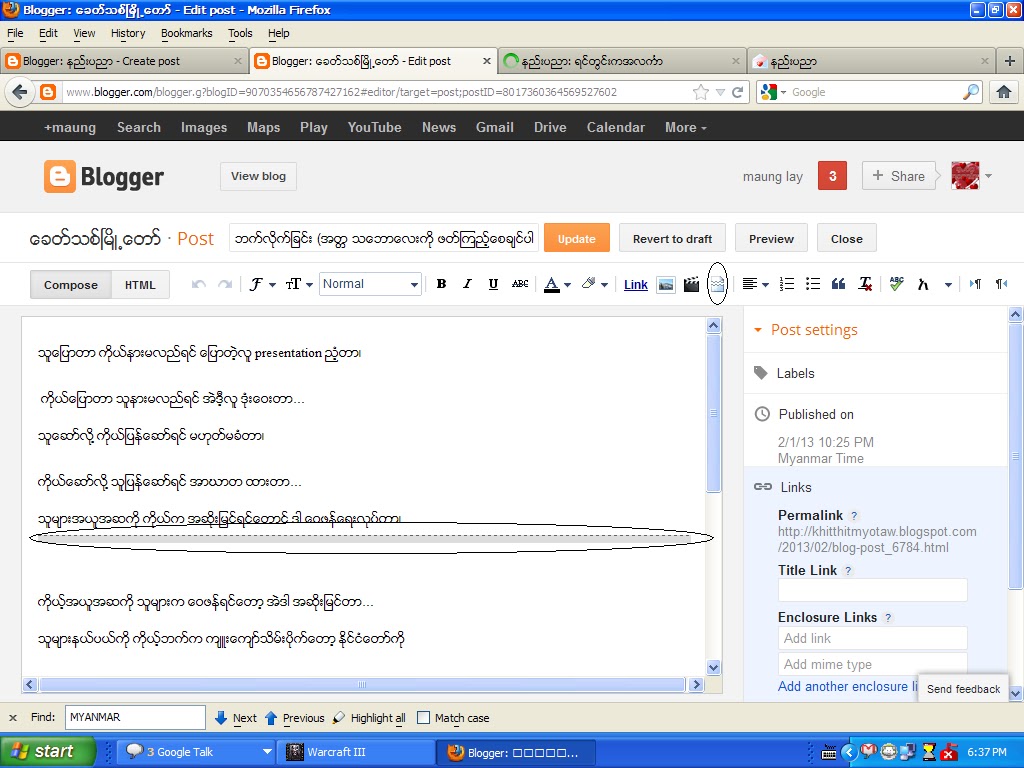Close the find bar
Viewport: 1024px width, 768px height.
(x=12, y=718)
